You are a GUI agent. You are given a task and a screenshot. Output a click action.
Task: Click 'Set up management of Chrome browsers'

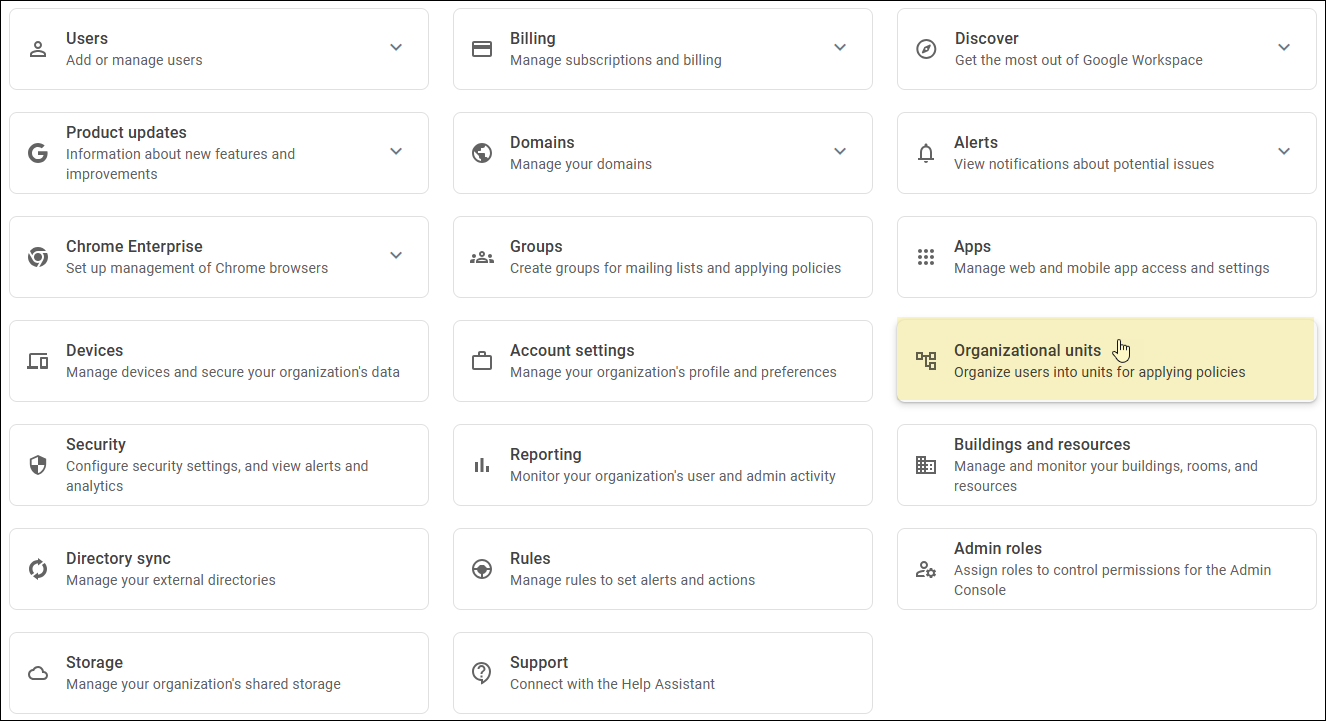(x=197, y=268)
